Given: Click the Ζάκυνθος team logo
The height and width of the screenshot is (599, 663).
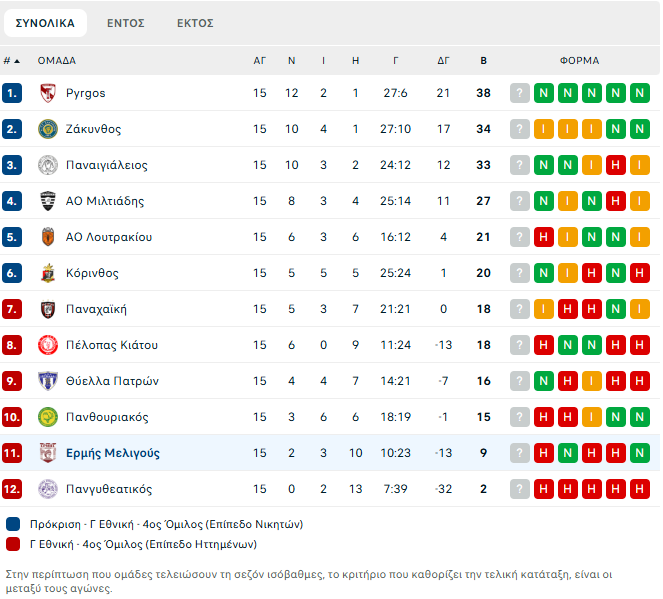Looking at the screenshot, I should click(46, 129).
